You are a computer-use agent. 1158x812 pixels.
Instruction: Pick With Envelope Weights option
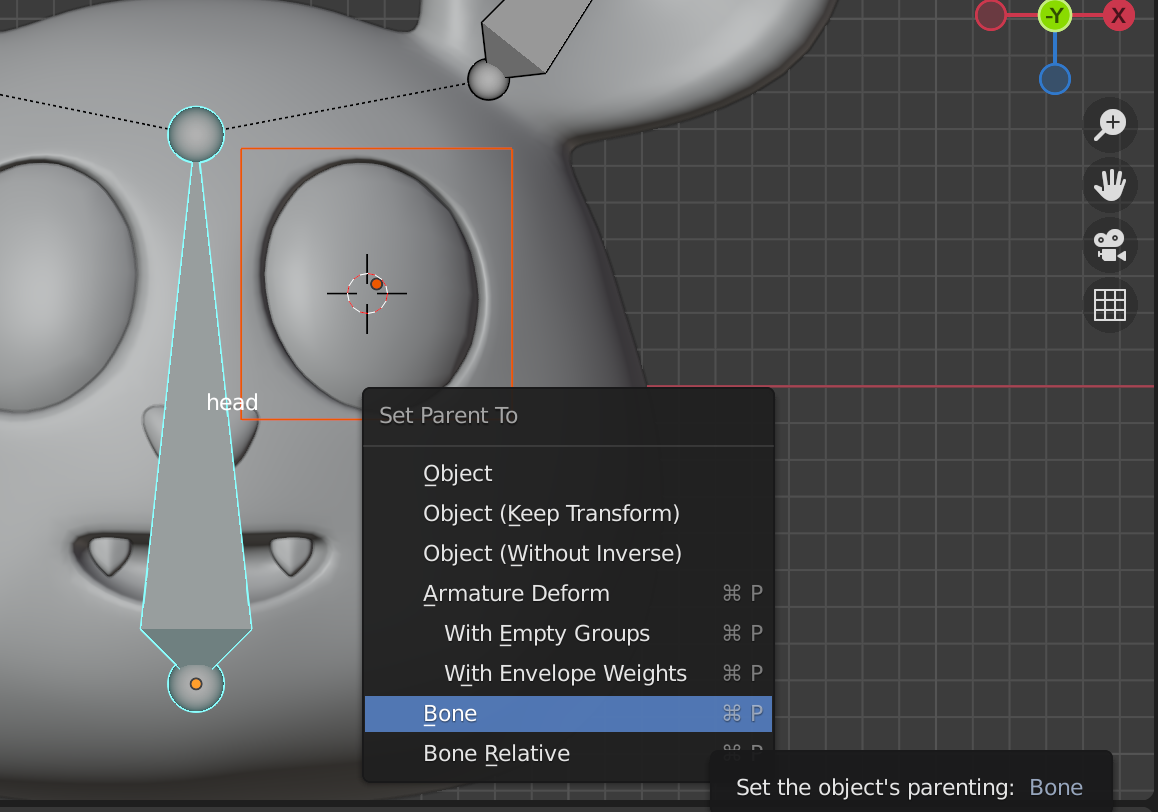pyautogui.click(x=565, y=673)
